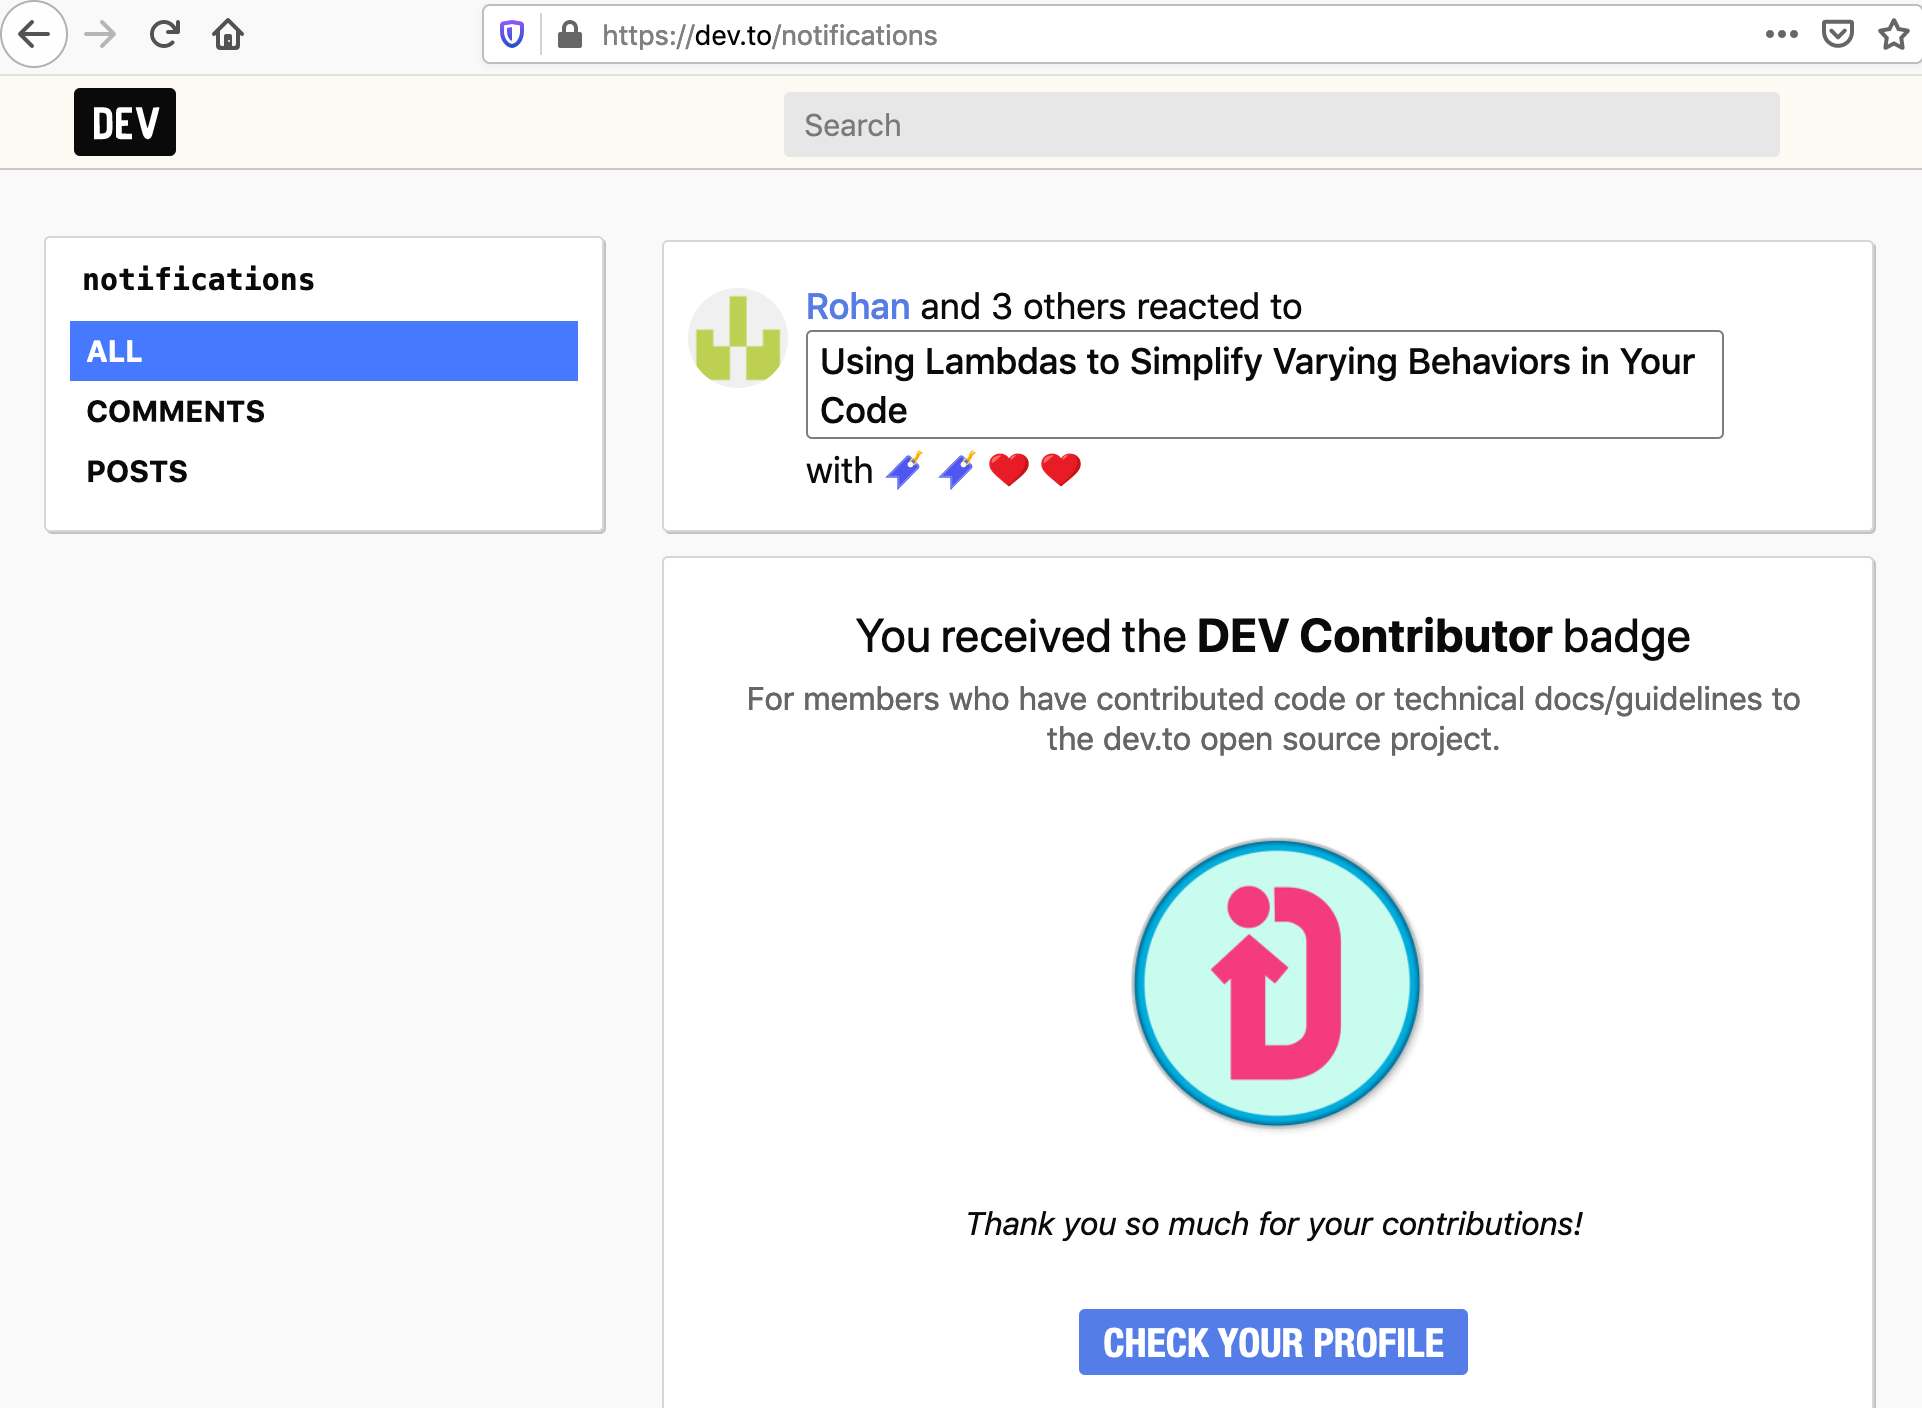Reload the notifications page
The width and height of the screenshot is (1922, 1408).
coord(164,35)
